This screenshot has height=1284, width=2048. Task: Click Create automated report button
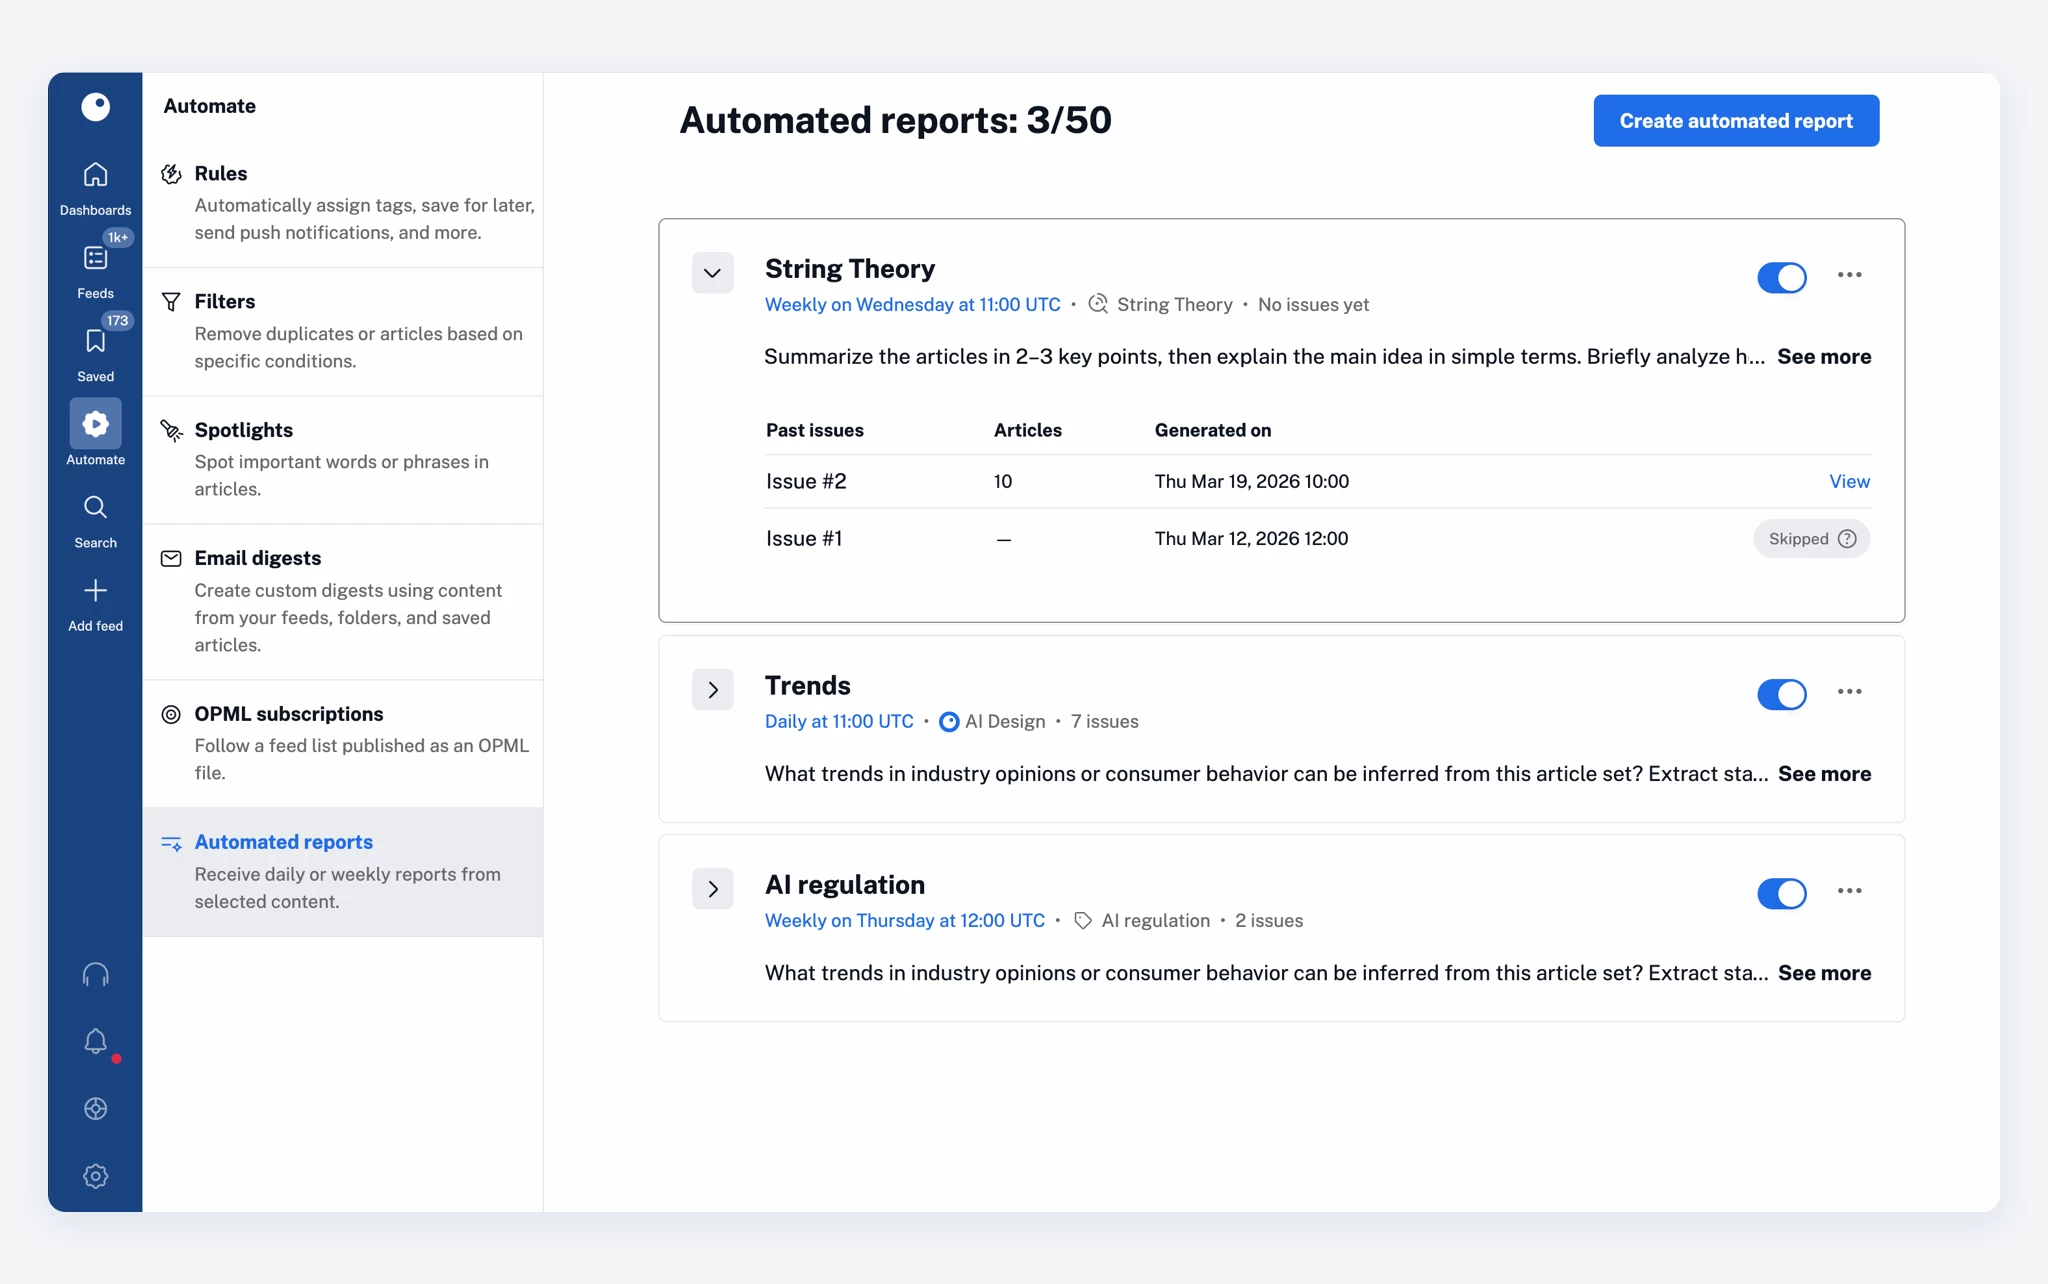click(x=1735, y=121)
